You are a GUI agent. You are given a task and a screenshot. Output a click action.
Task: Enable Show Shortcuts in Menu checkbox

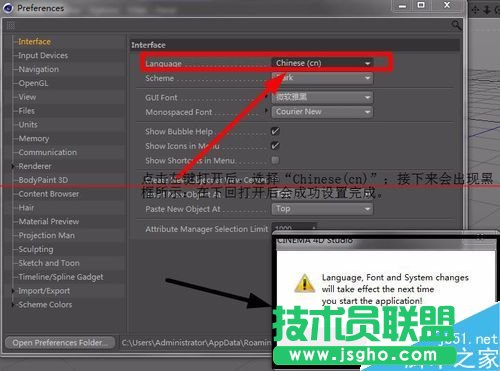pos(275,160)
